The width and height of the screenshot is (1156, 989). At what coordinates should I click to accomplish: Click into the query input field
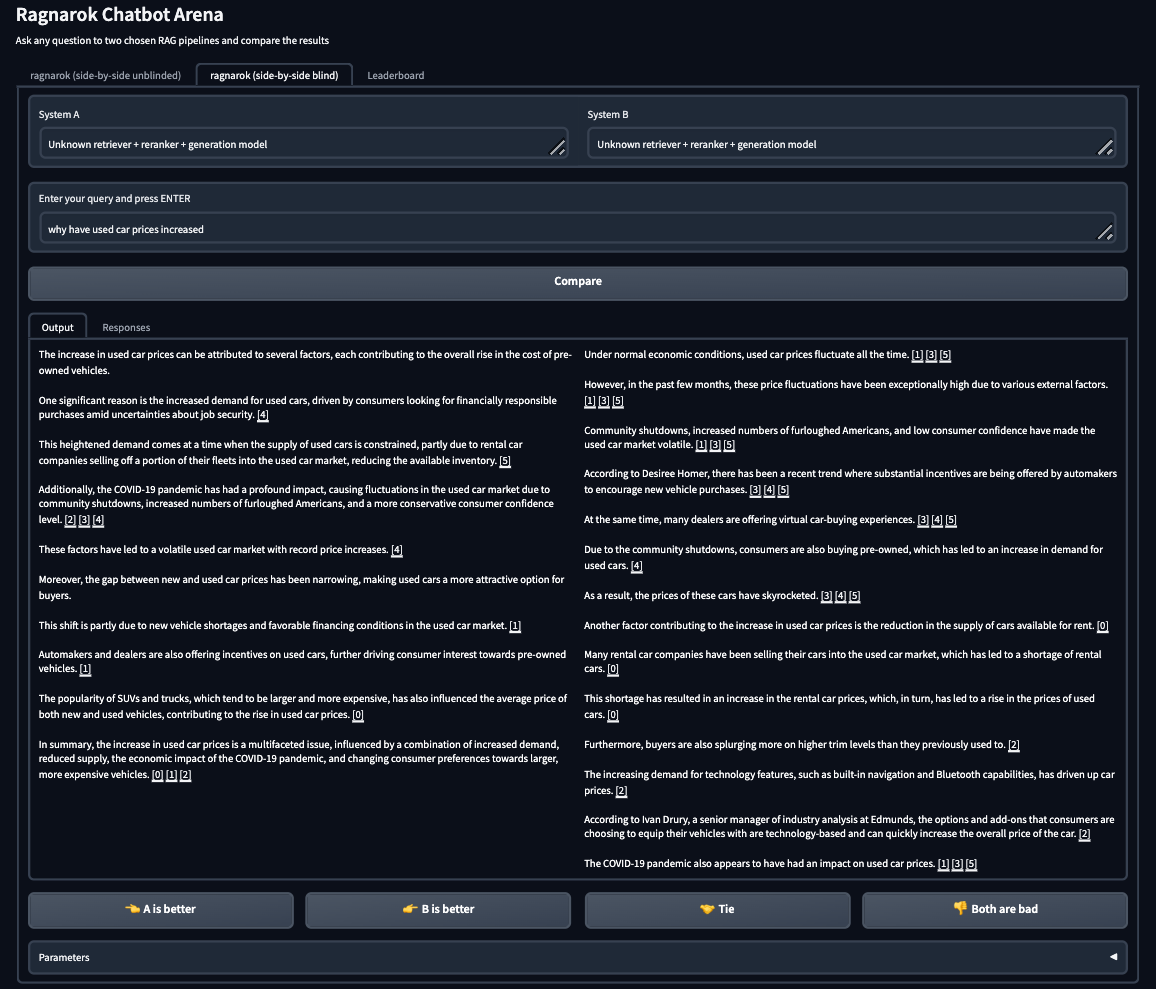560,229
